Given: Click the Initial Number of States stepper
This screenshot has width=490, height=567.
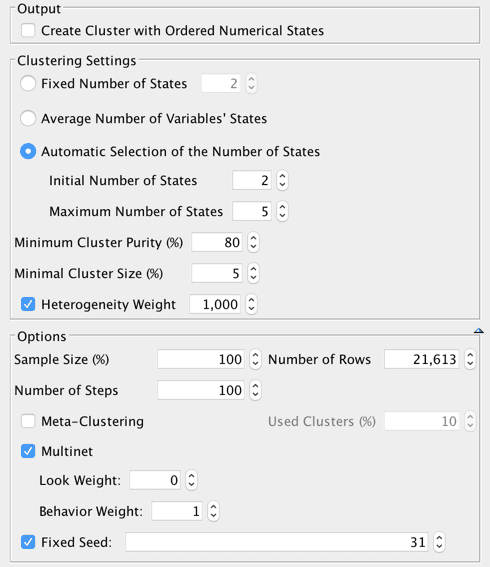Looking at the screenshot, I should click(282, 180).
